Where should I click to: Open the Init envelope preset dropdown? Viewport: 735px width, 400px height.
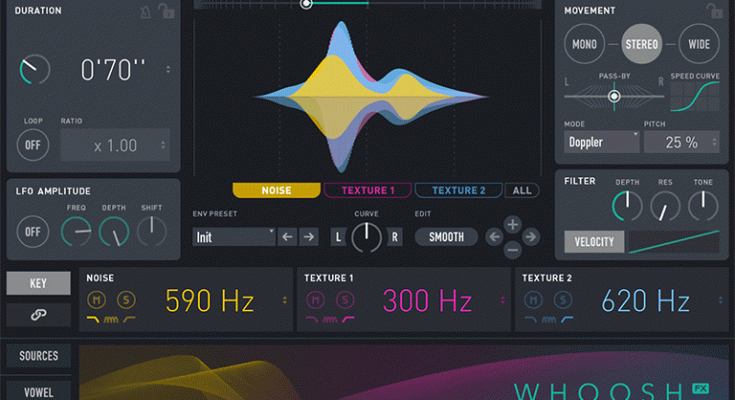(x=234, y=237)
